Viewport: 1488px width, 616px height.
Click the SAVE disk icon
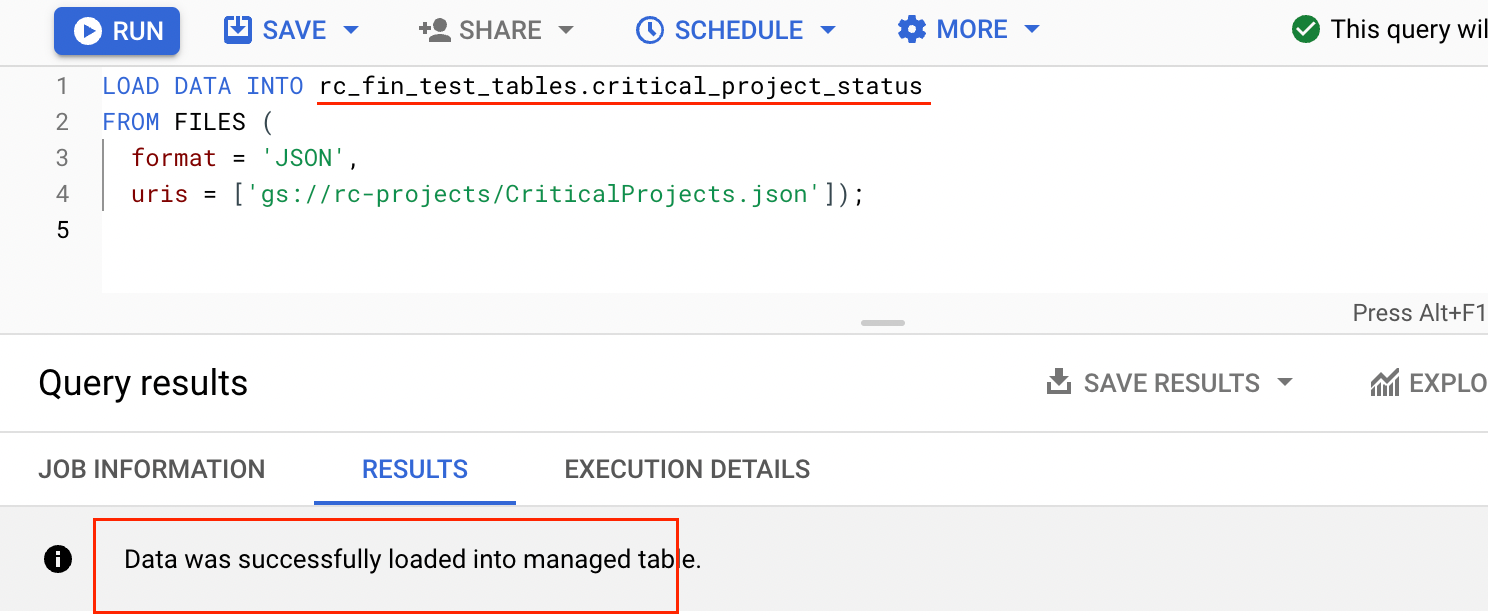coord(238,30)
